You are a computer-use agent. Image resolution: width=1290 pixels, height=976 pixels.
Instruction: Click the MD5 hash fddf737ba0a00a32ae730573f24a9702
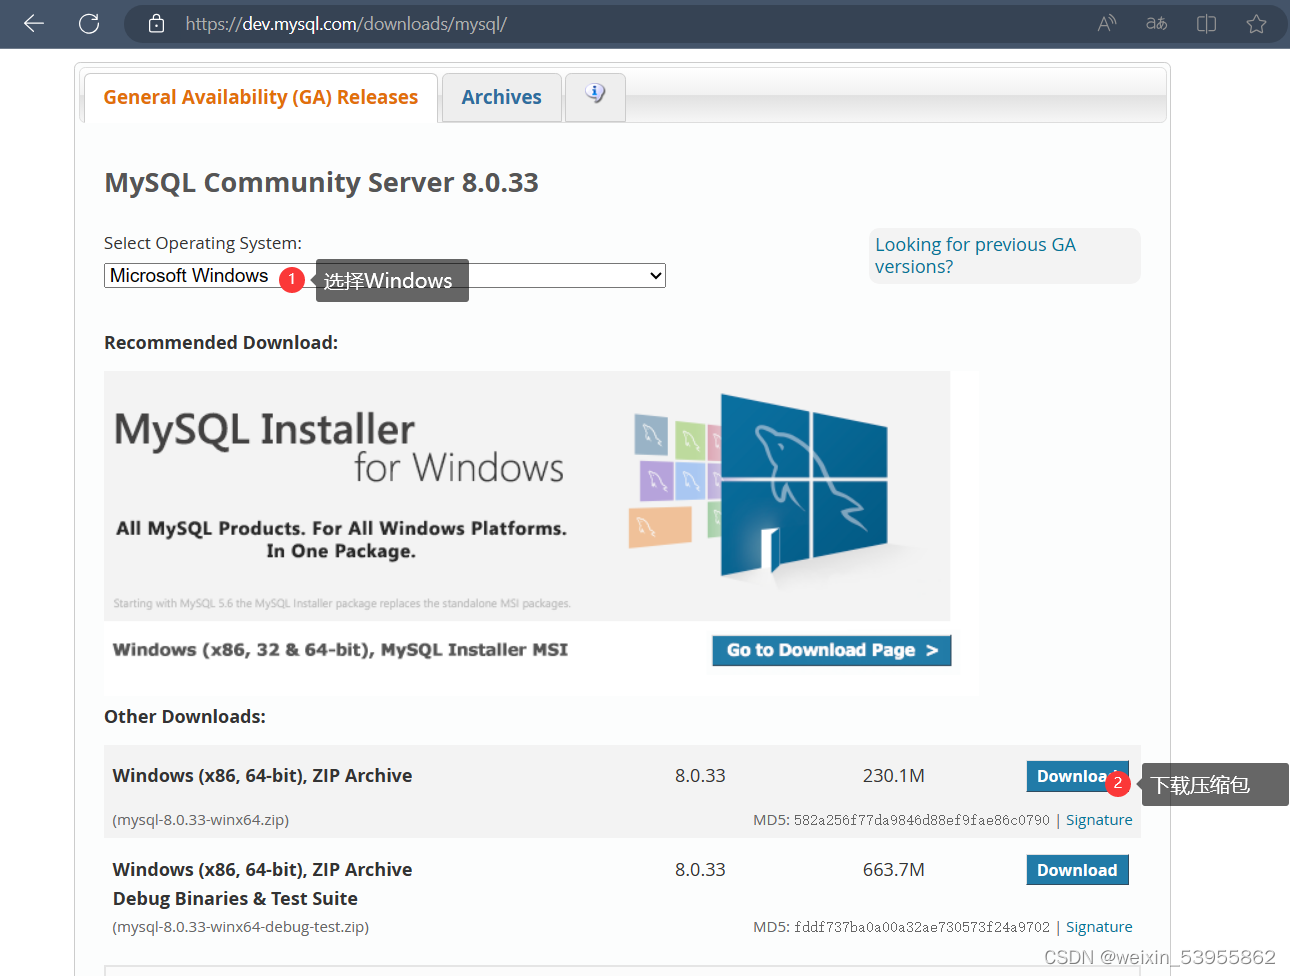tap(922, 927)
